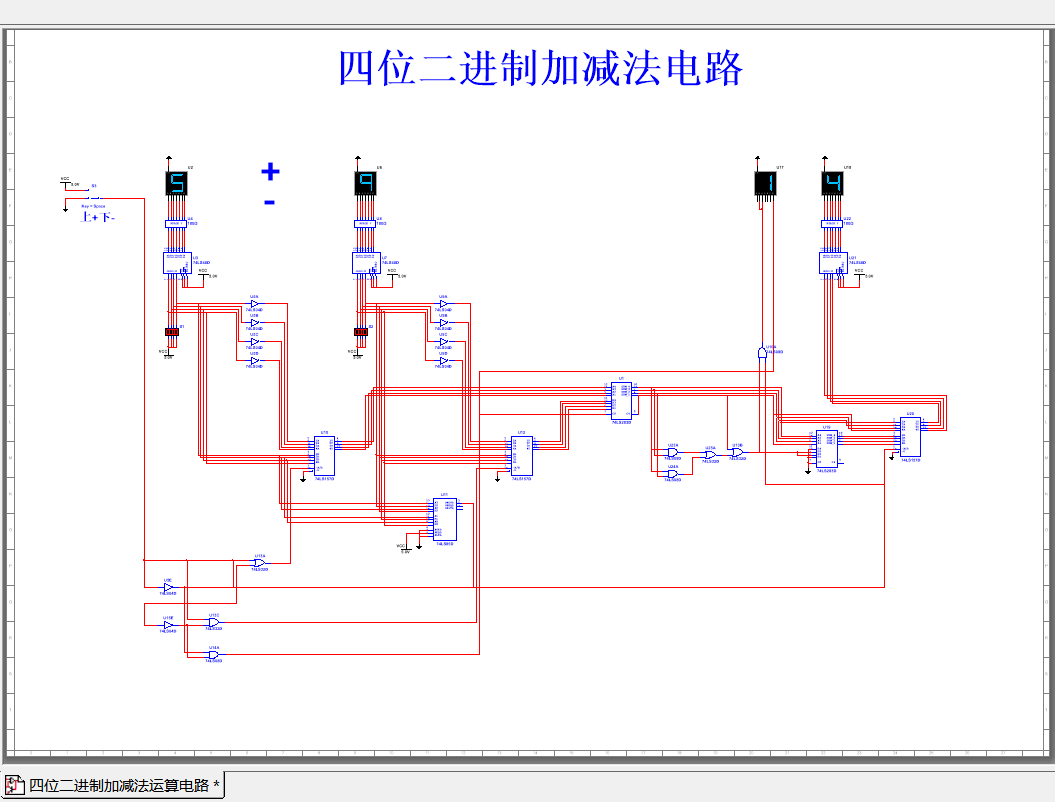The width and height of the screenshot is (1055, 802).
Task: Click the schematic icon on bottom tab
Action: click(15, 785)
